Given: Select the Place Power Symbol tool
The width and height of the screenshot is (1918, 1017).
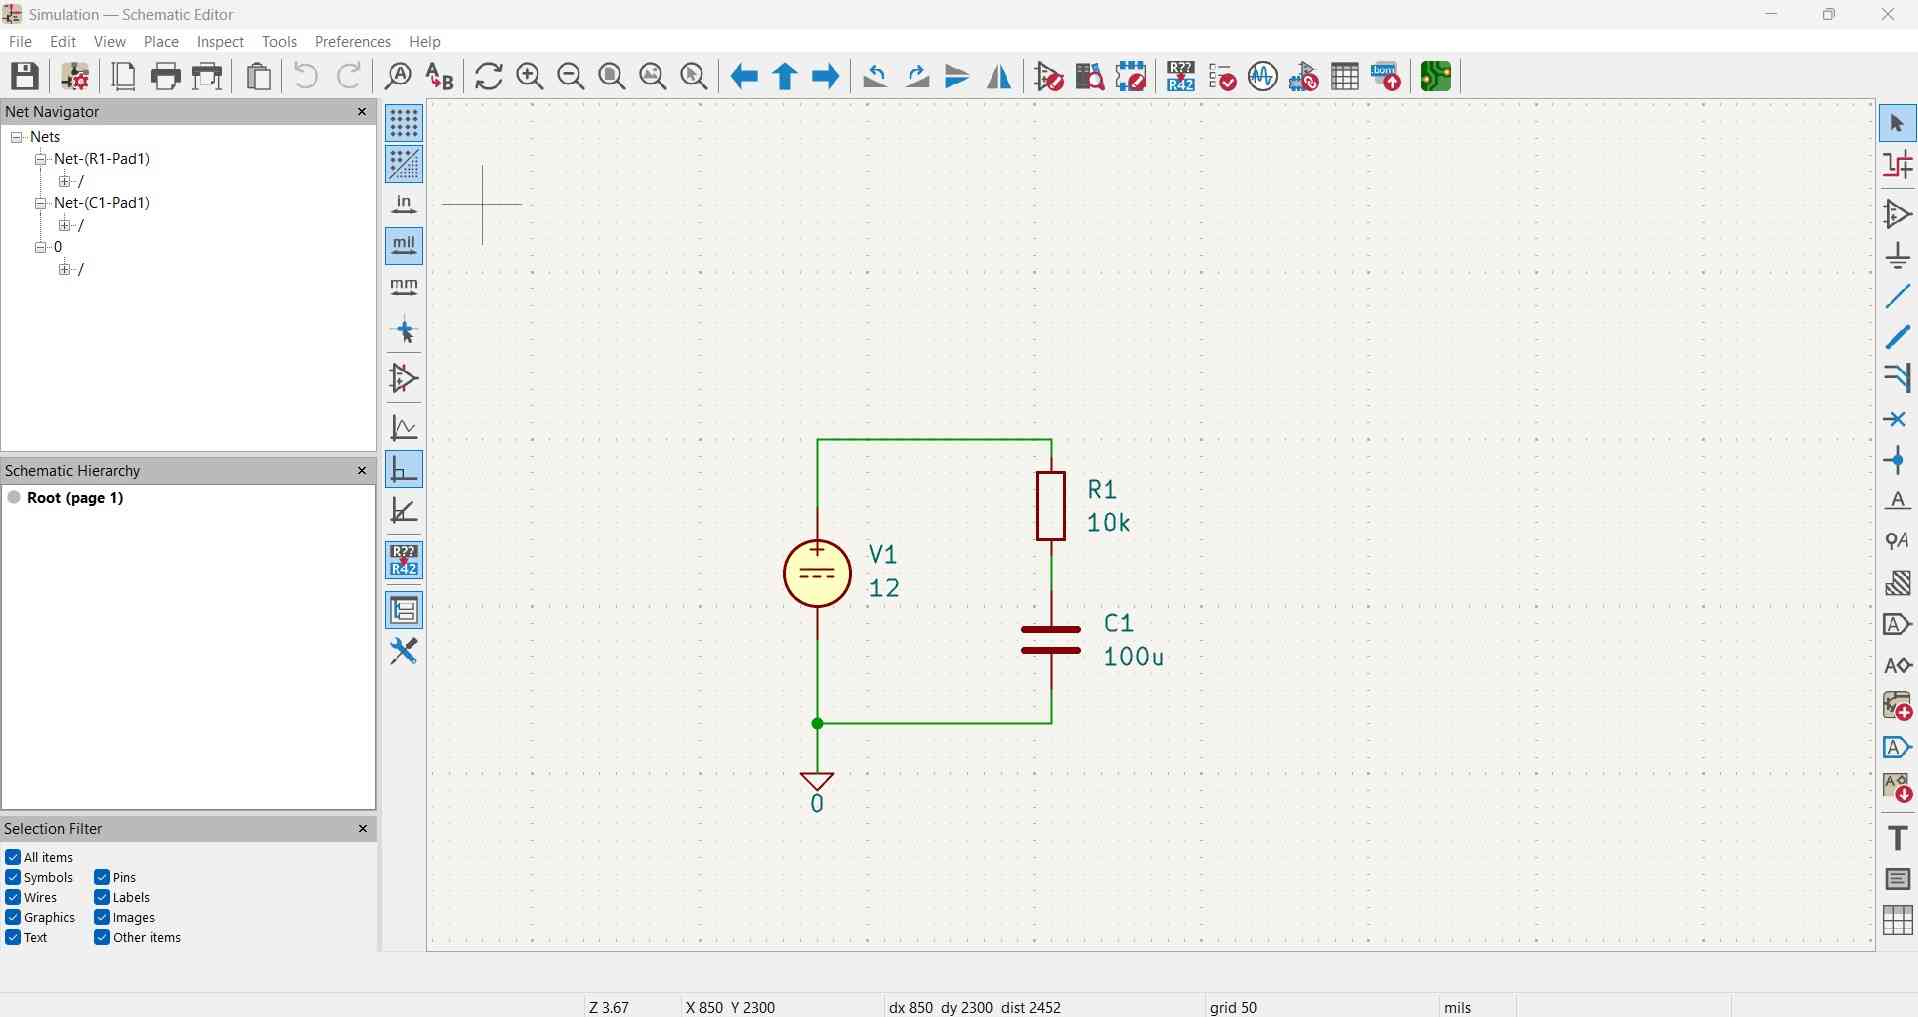Looking at the screenshot, I should (1897, 255).
